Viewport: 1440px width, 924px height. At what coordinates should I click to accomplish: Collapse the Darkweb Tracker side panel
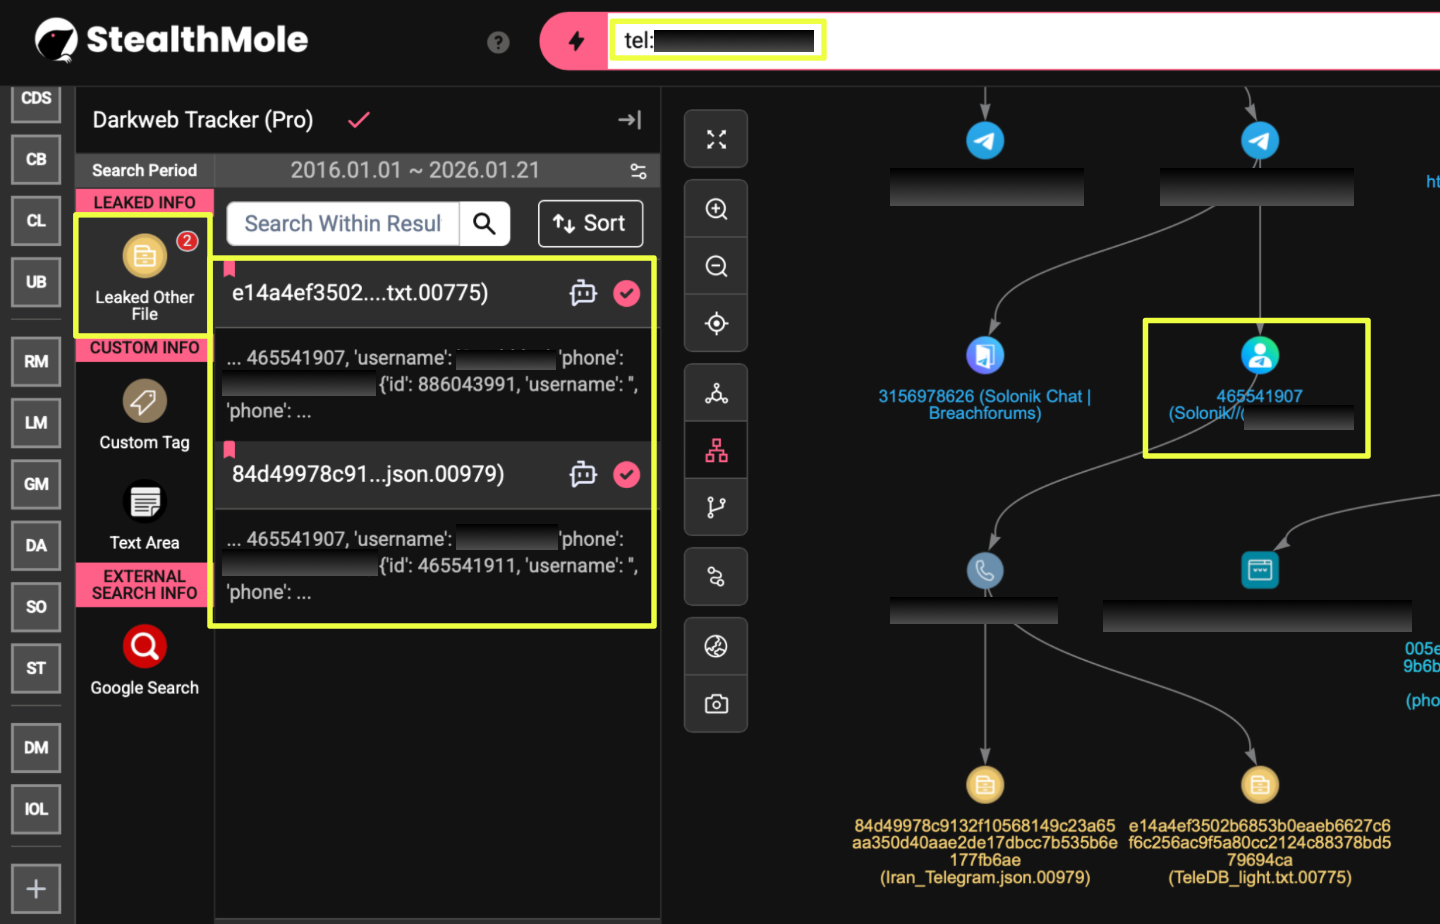pyautogui.click(x=629, y=120)
